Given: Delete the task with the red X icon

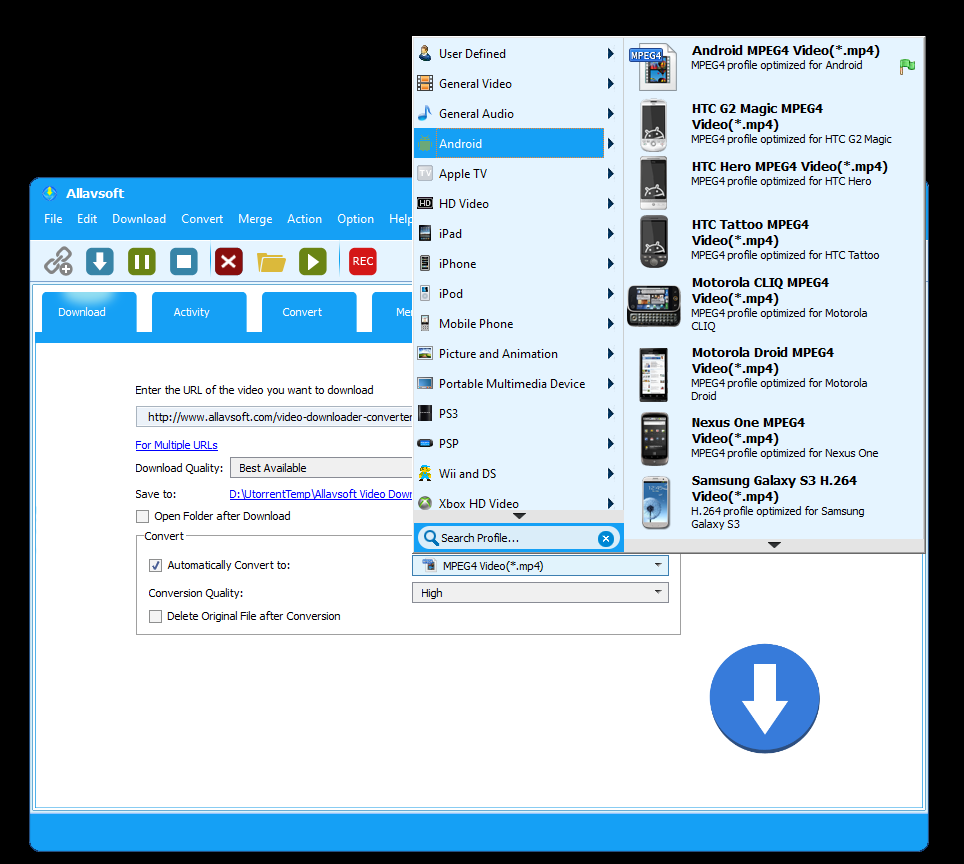Looking at the screenshot, I should [x=229, y=261].
